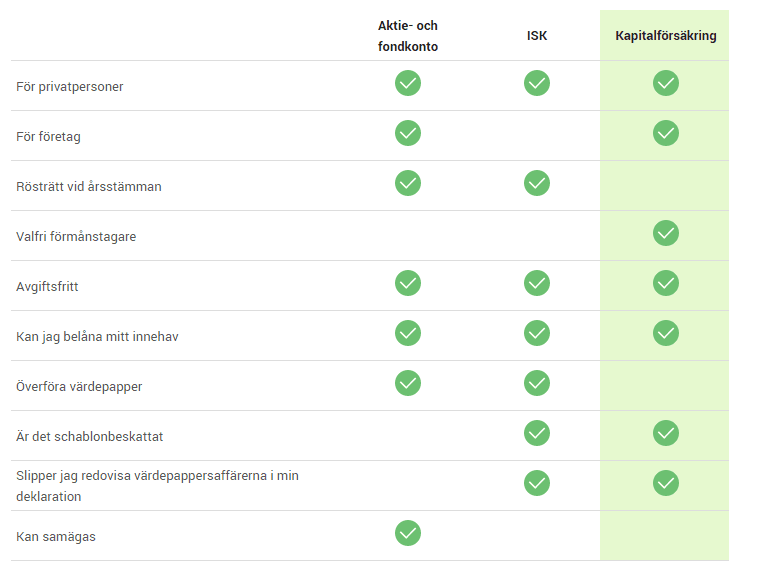769x581 pixels.
Task: Click the Kan samägas row label
Action: (x=56, y=537)
